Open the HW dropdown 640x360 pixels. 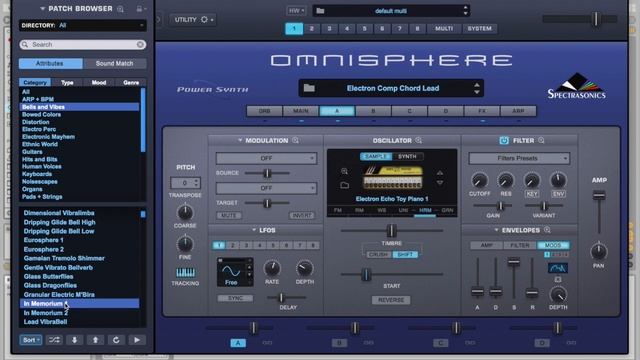click(296, 11)
